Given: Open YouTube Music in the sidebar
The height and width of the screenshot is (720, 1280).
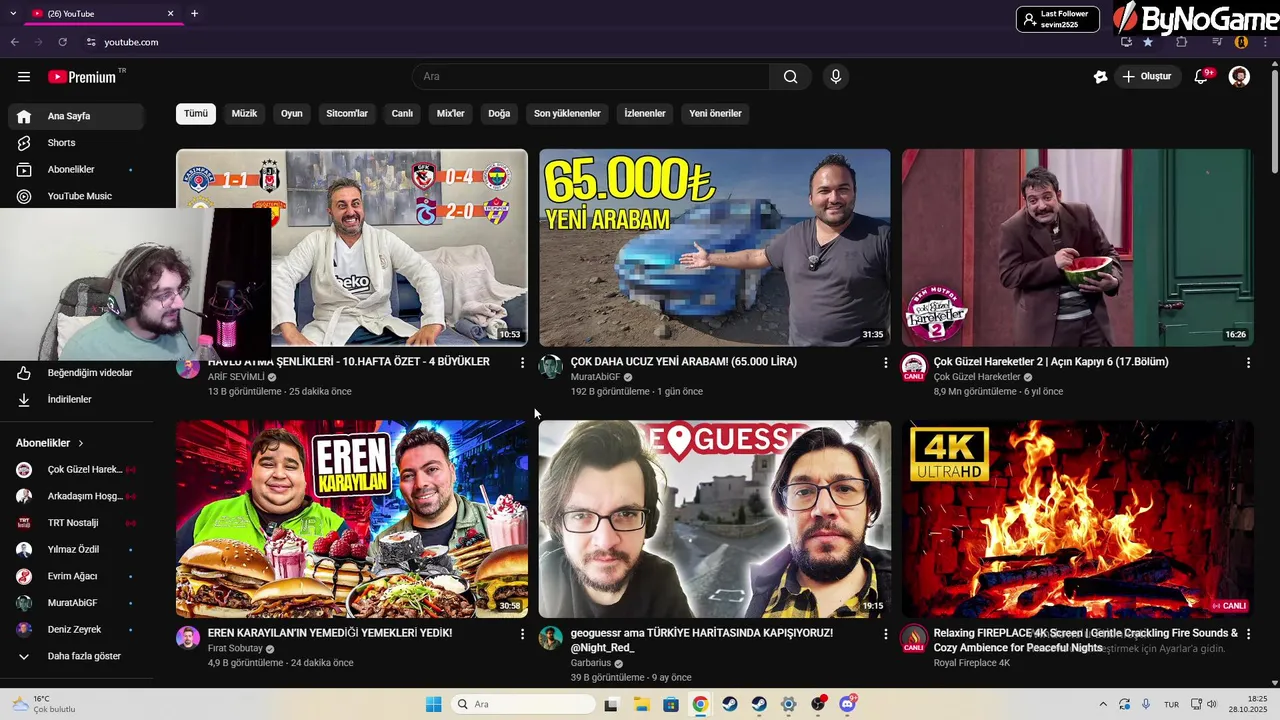Looking at the screenshot, I should [x=76, y=196].
